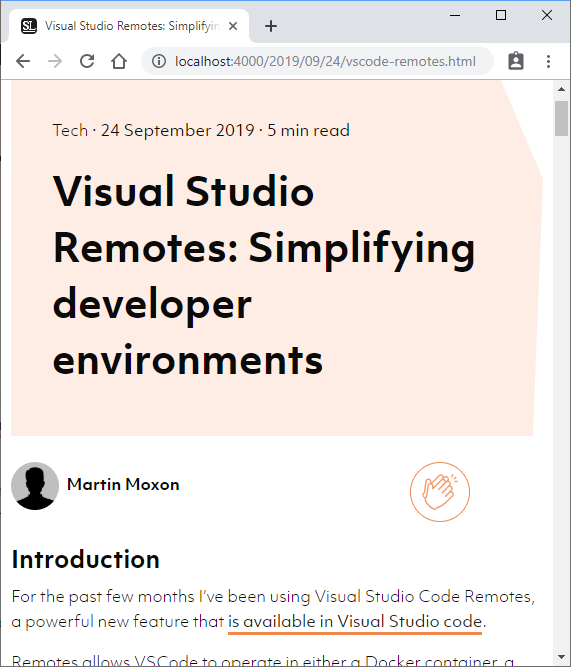Click the browser back arrow

pos(23,61)
